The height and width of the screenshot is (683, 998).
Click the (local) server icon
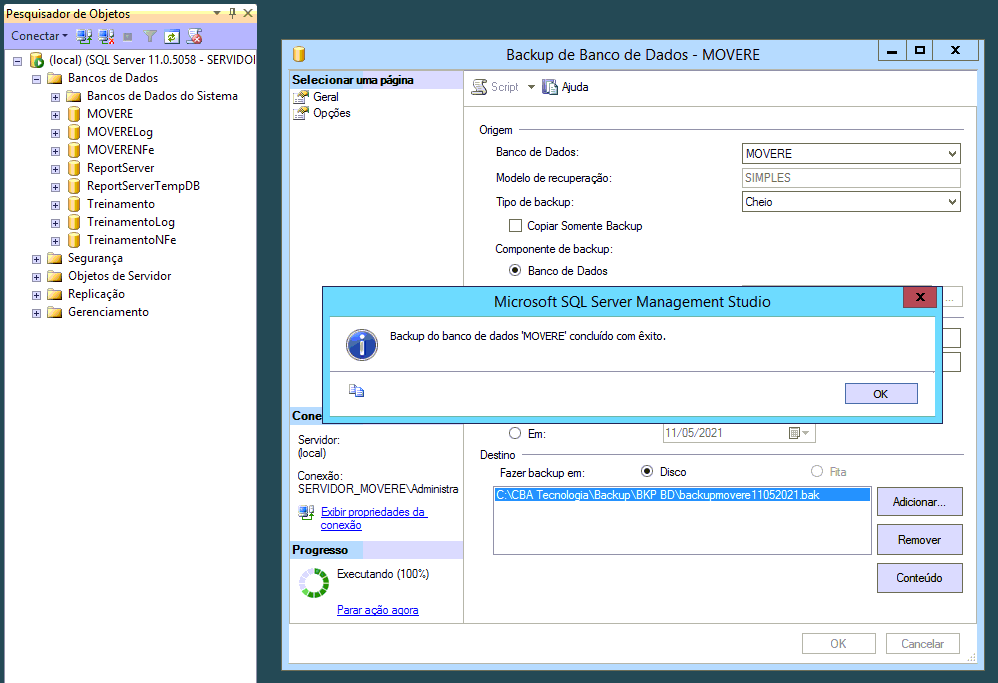tap(37, 60)
